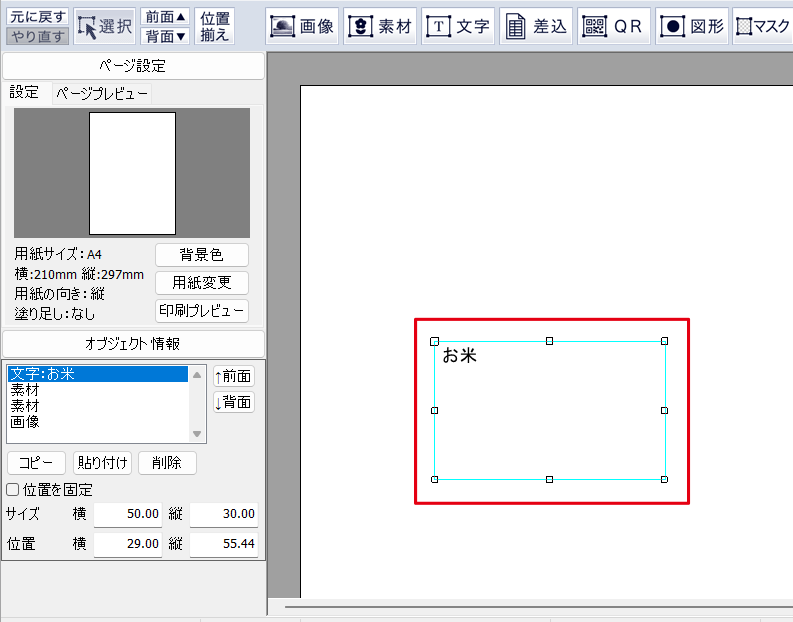This screenshot has height=622, width=793.
Task: Click the 画像 image insert tool
Action: pos(303,27)
